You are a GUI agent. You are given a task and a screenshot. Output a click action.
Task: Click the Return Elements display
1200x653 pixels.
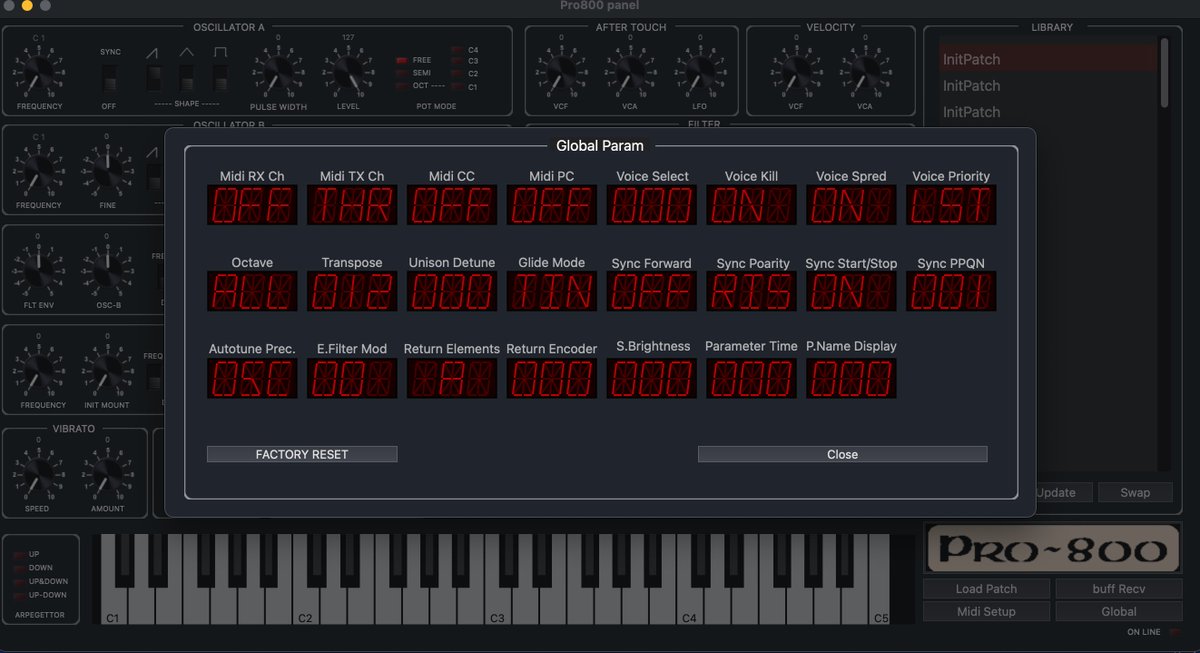(452, 379)
